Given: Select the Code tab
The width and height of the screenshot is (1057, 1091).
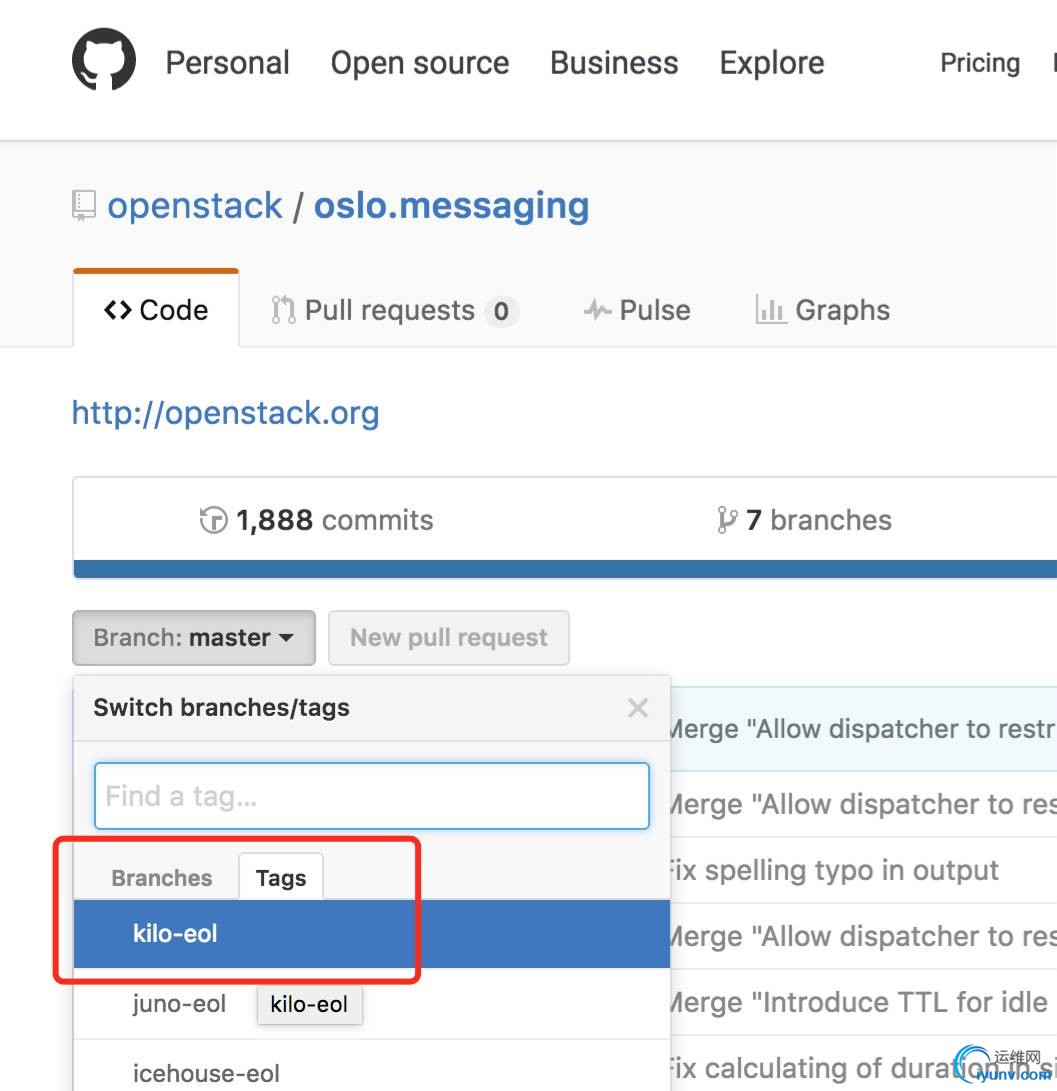Looking at the screenshot, I should click(156, 310).
